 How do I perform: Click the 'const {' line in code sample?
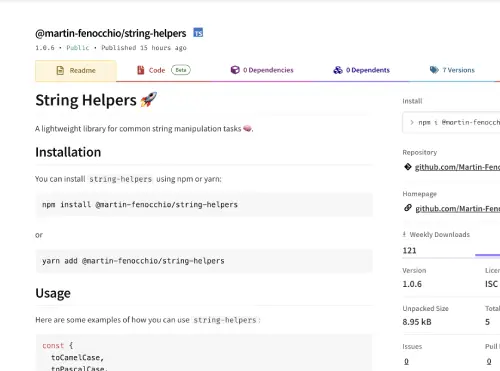coord(58,346)
